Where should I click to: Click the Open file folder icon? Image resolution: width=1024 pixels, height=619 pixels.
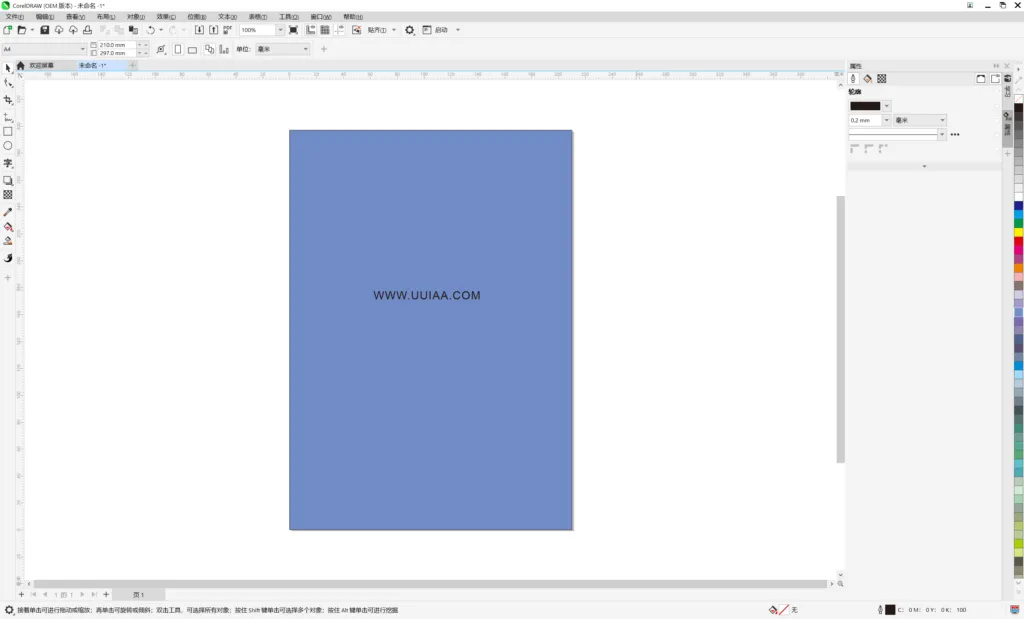pos(22,30)
